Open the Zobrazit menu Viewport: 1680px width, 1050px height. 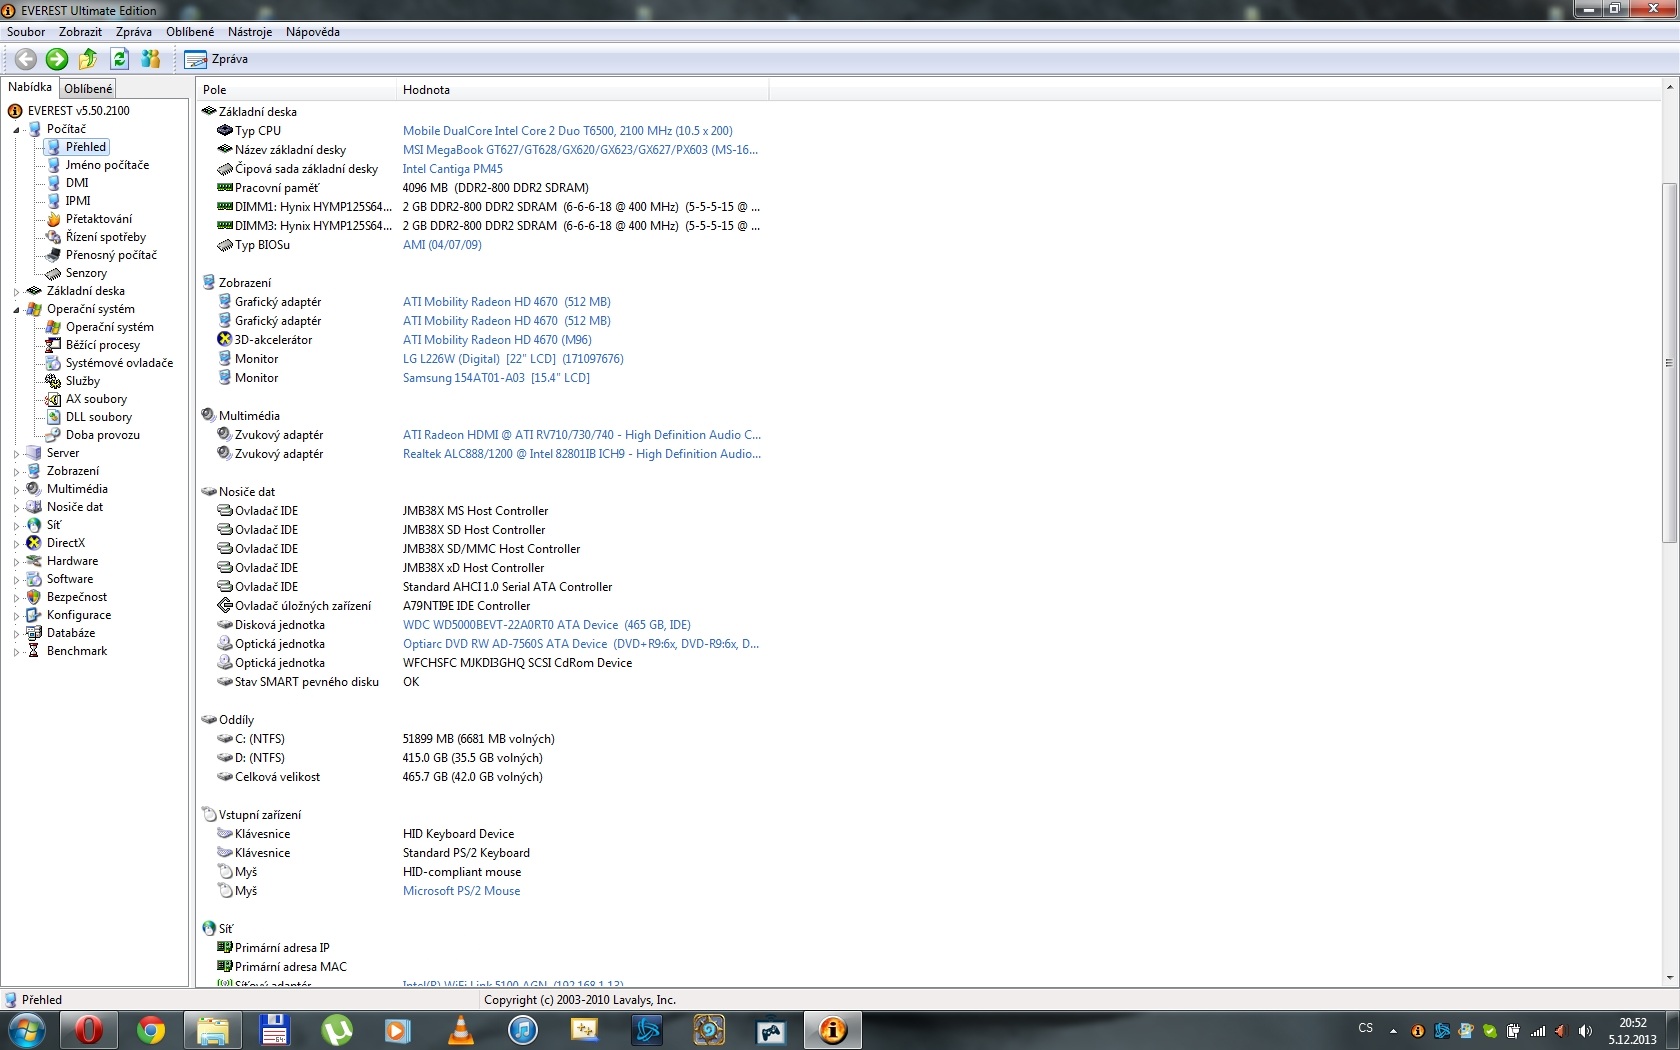pos(80,32)
